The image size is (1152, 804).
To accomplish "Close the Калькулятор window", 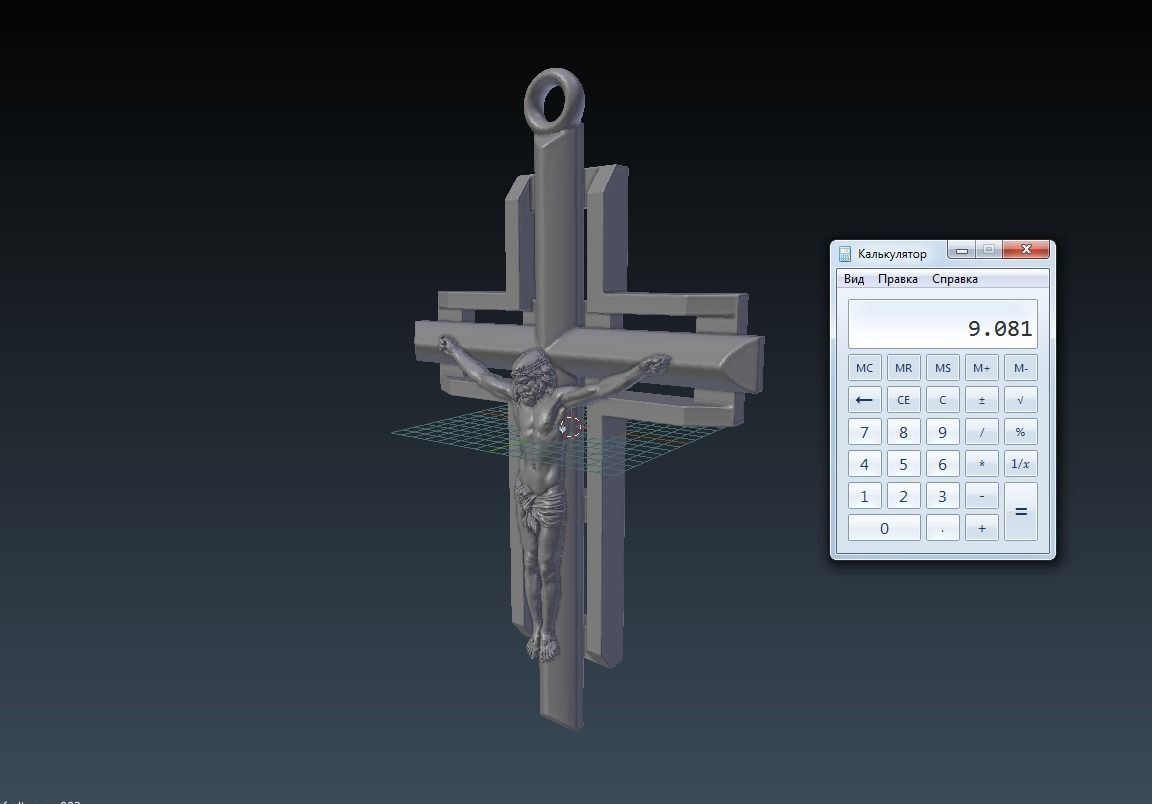I will [1026, 250].
